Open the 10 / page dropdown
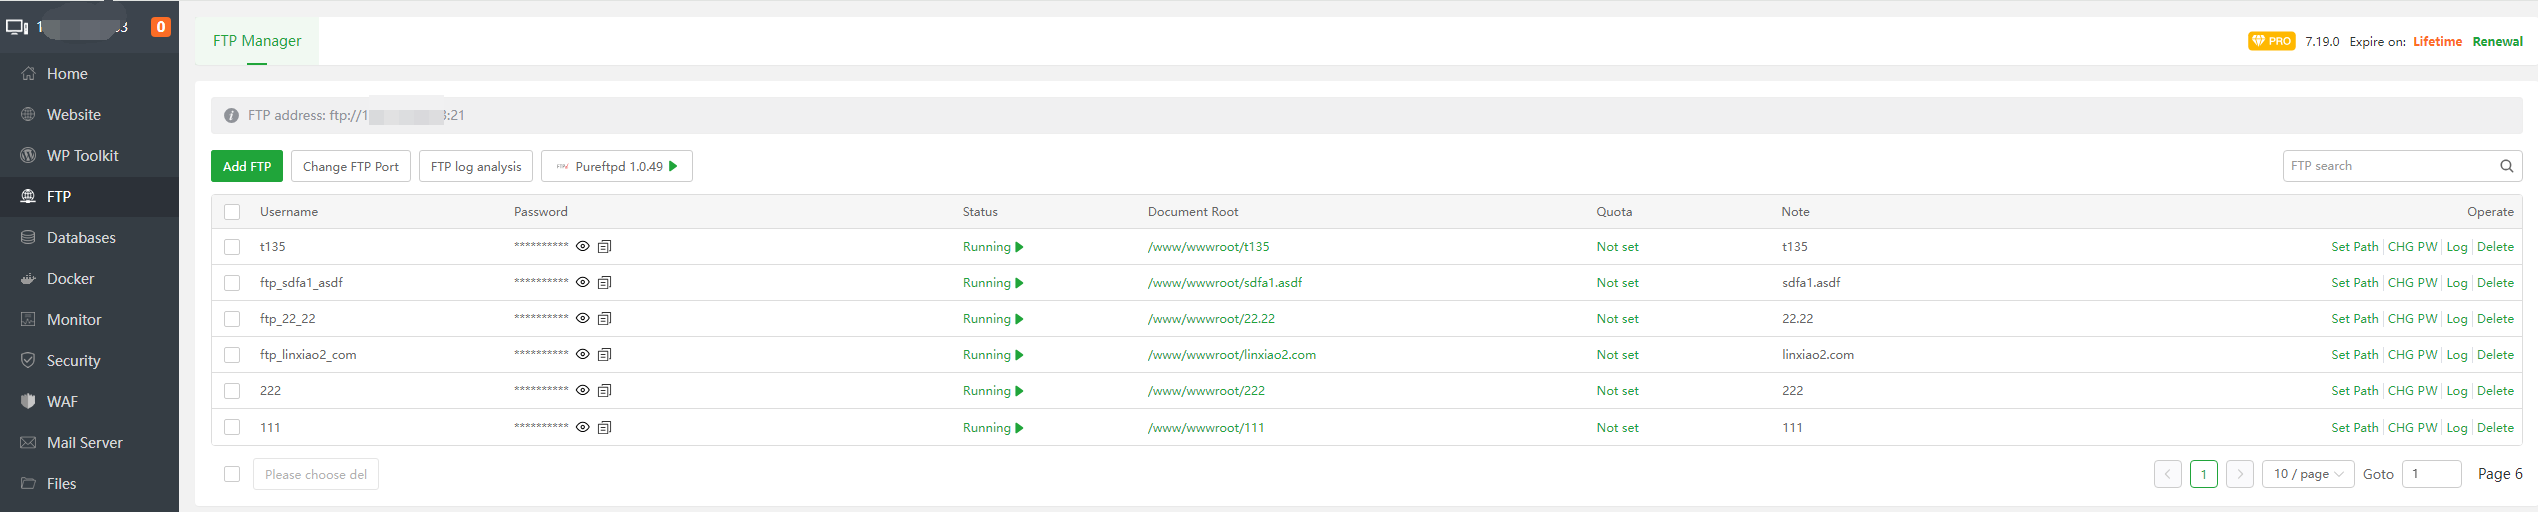 2307,474
